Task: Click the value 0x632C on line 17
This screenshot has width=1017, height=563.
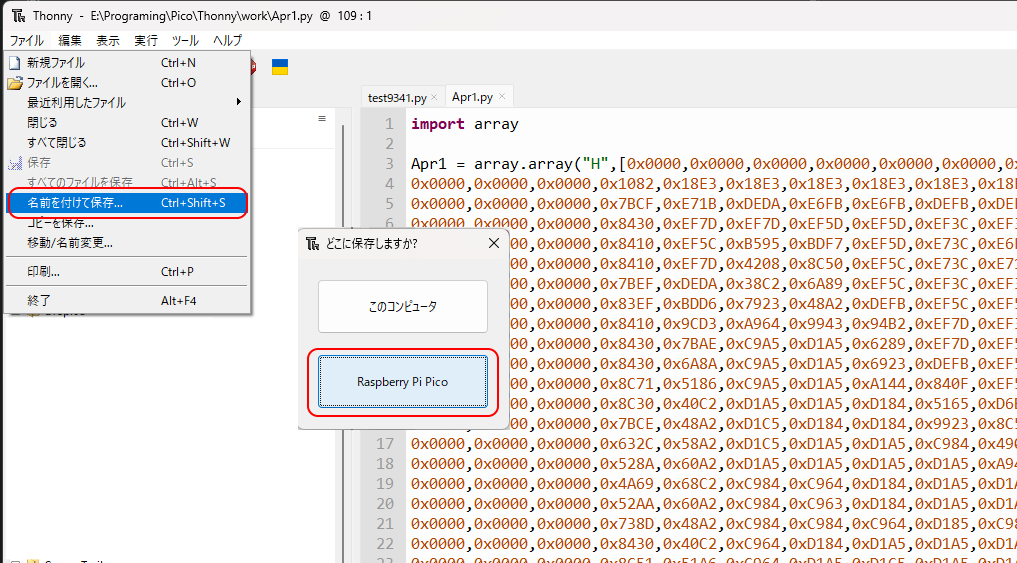Action: [x=627, y=444]
